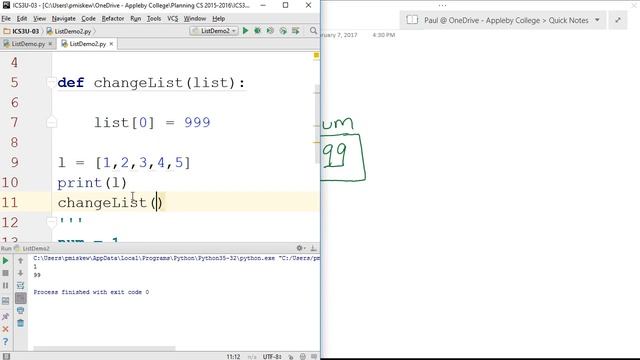Click OneNote's three-dots menu at top
The width and height of the screenshot is (640, 360).
[x=442, y=6]
